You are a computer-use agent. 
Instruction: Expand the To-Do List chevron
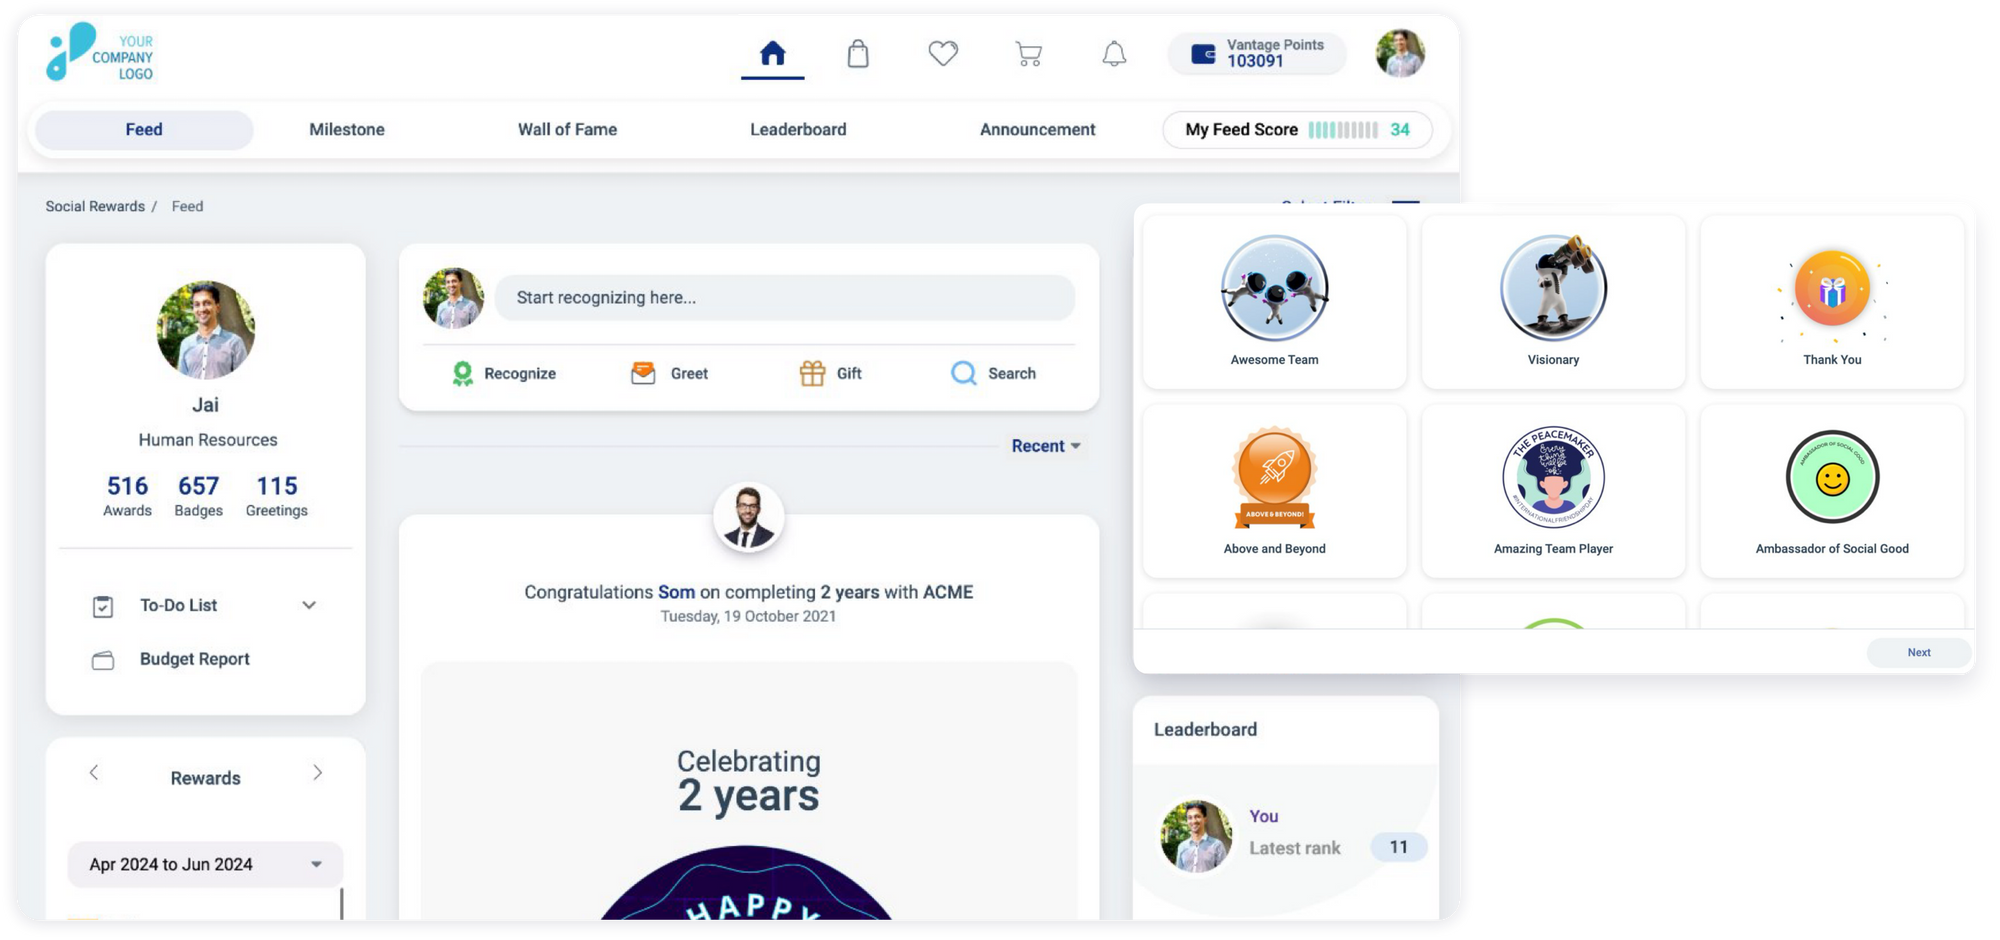[x=309, y=605]
